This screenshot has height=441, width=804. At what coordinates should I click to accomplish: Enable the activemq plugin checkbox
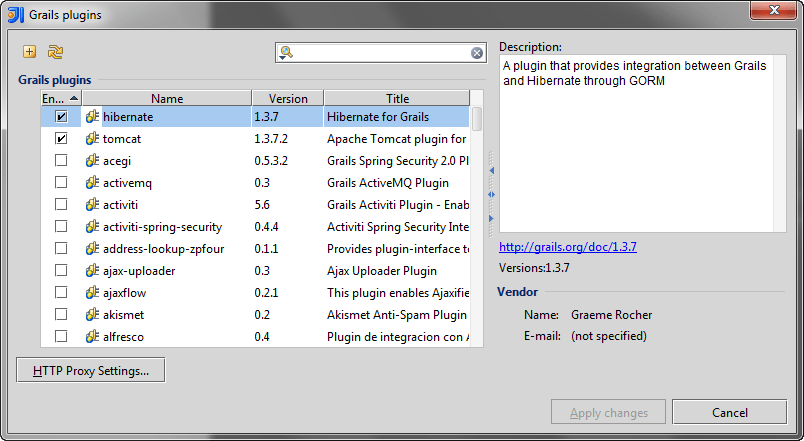[x=62, y=183]
